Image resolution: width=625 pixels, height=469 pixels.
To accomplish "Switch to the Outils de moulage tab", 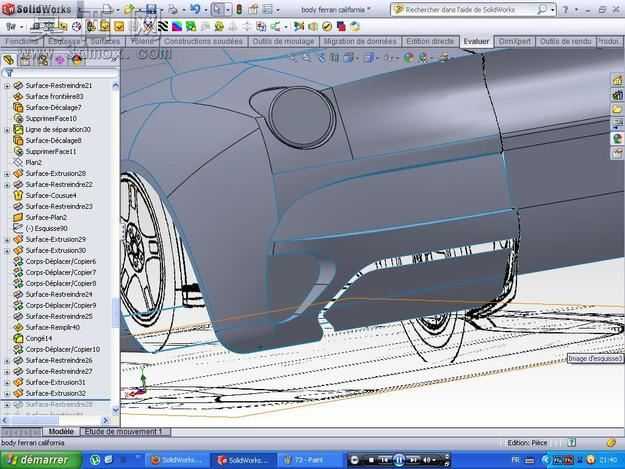I will point(283,41).
